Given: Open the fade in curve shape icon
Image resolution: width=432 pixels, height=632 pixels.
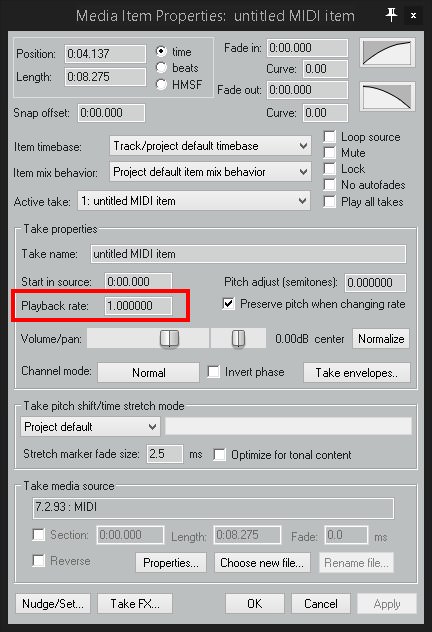Looking at the screenshot, I should [387, 53].
